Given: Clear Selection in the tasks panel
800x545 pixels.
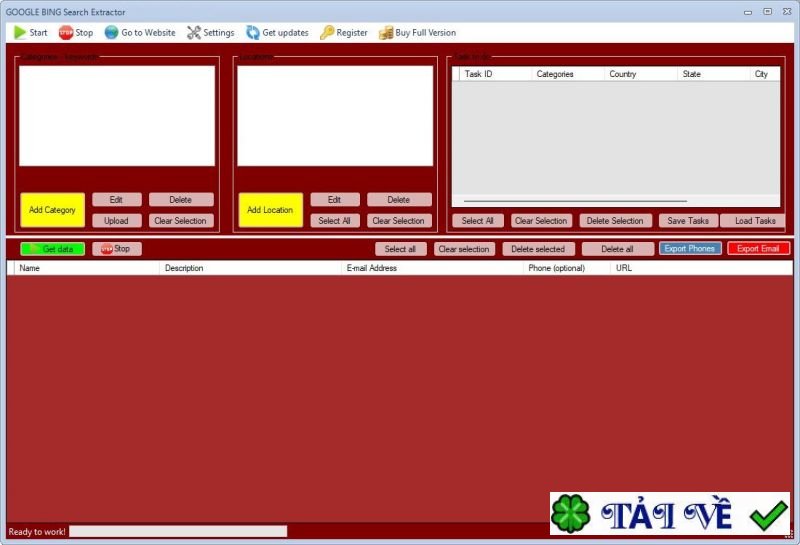Looking at the screenshot, I should [541, 220].
